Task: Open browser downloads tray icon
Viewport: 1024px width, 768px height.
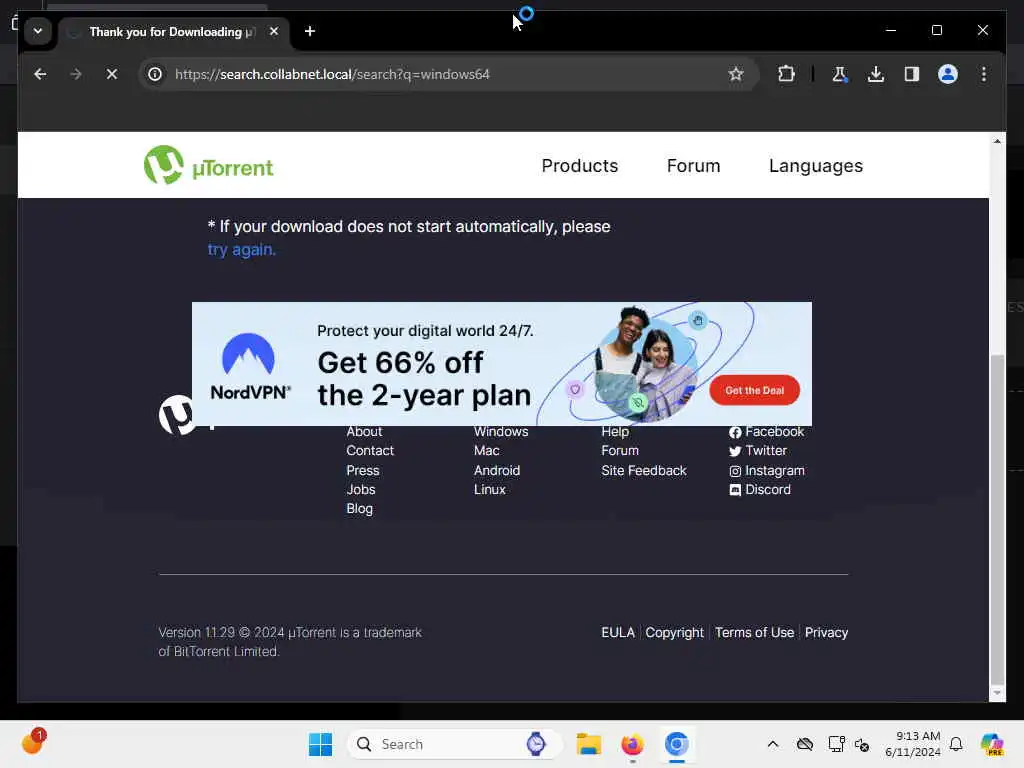Action: 876,74
